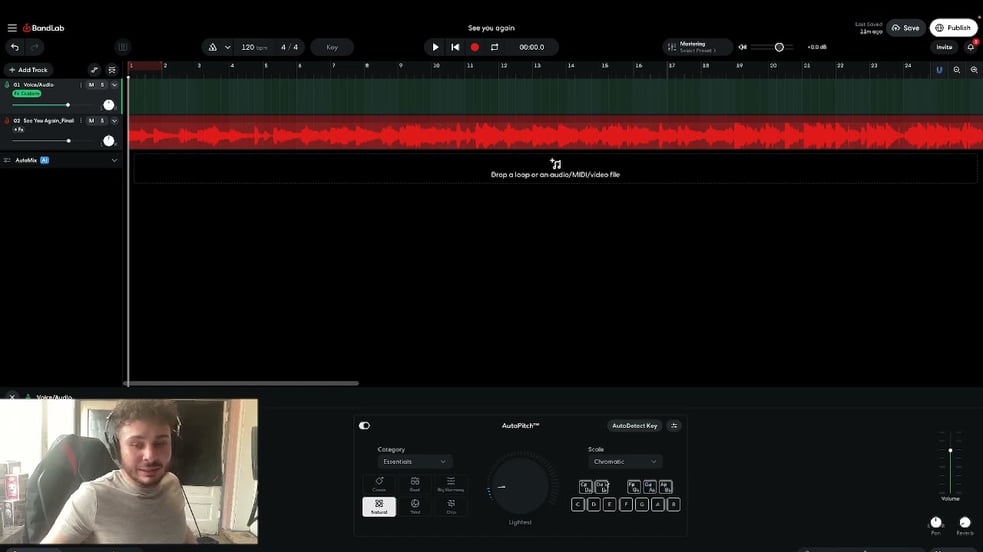Undo the last action
The width and height of the screenshot is (983, 552).
[15, 47]
